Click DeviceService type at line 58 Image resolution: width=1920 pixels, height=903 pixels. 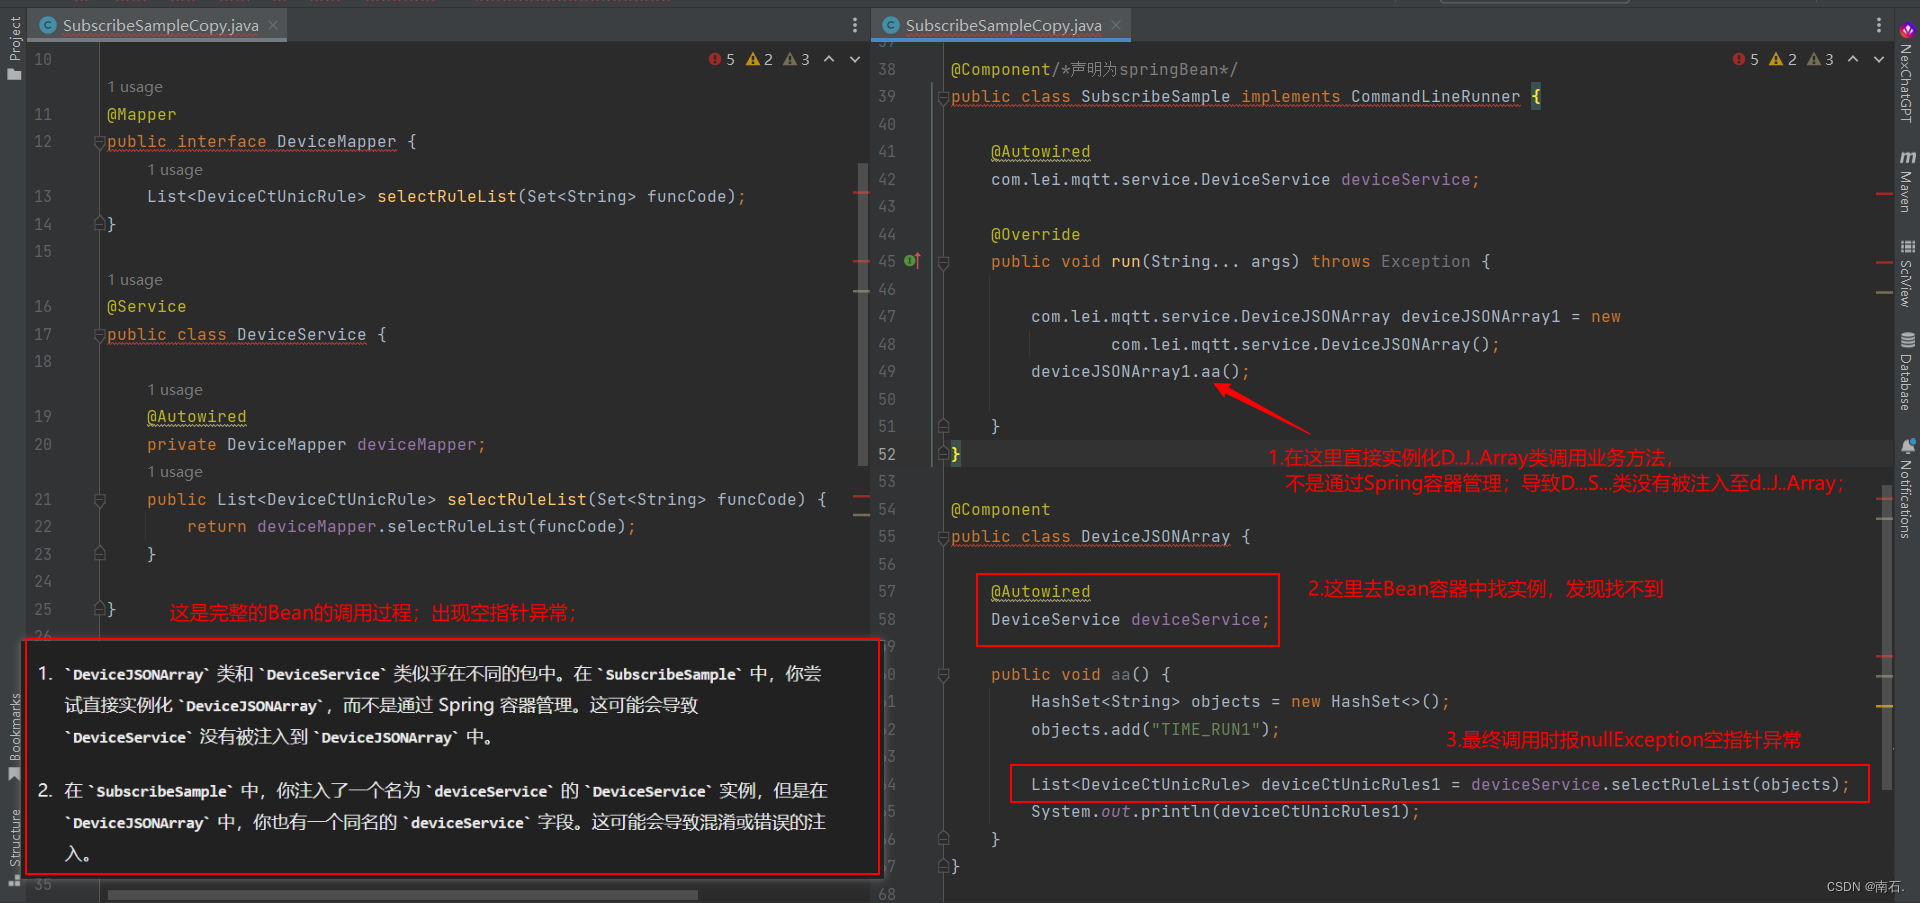1055,620
